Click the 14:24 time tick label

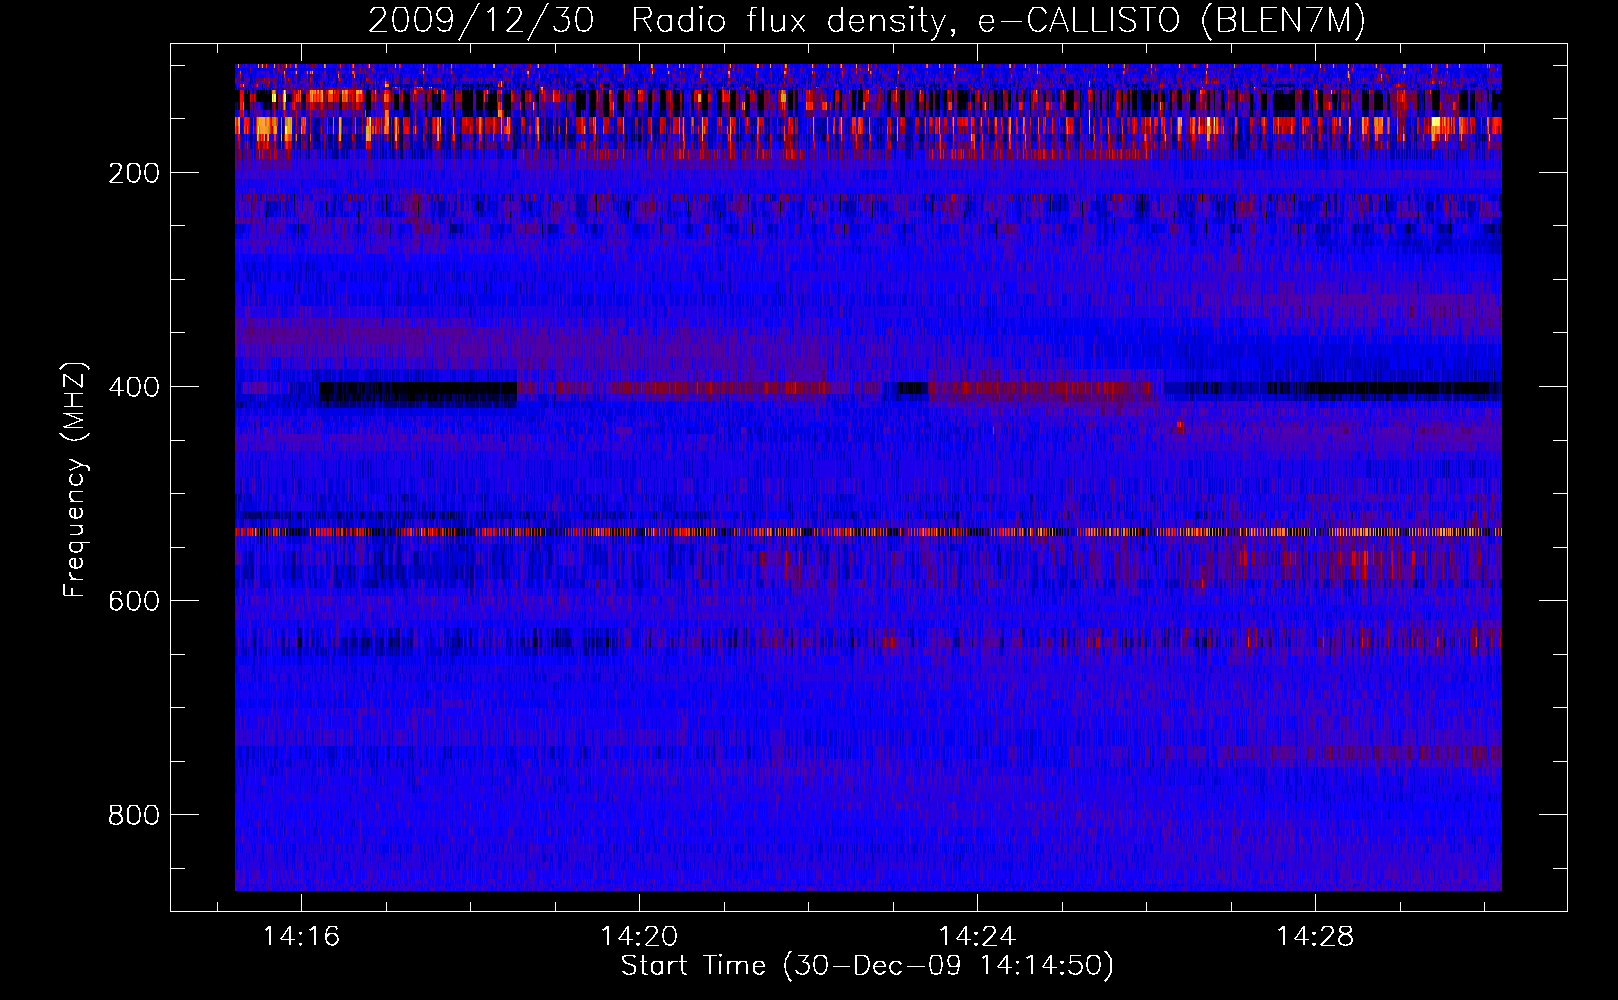click(x=977, y=936)
